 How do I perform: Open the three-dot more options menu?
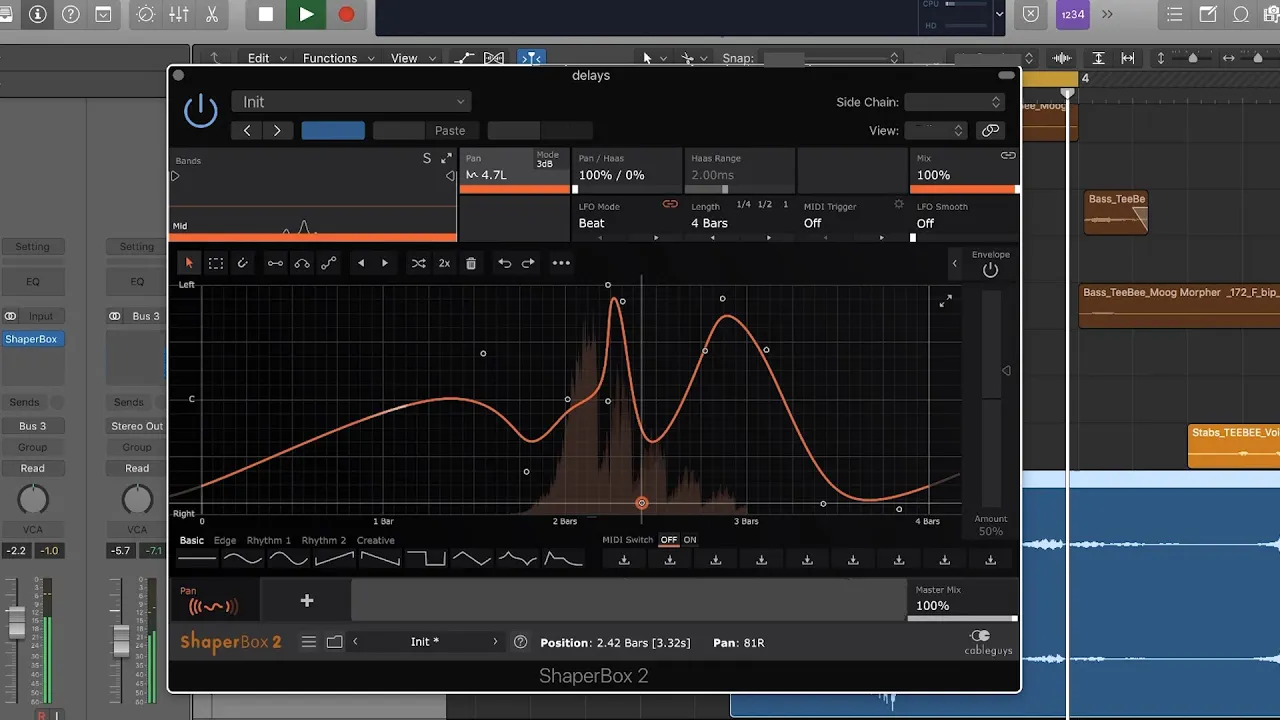coord(561,263)
